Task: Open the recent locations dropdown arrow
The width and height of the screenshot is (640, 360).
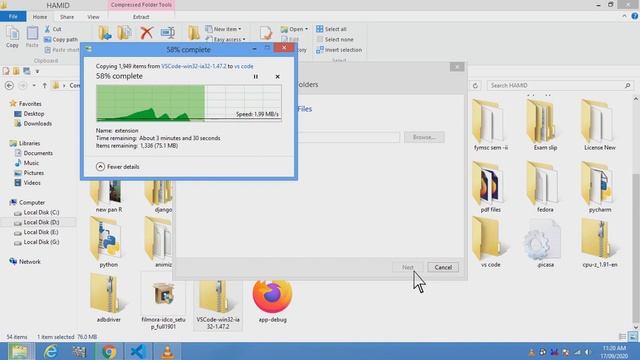Action: (34, 85)
